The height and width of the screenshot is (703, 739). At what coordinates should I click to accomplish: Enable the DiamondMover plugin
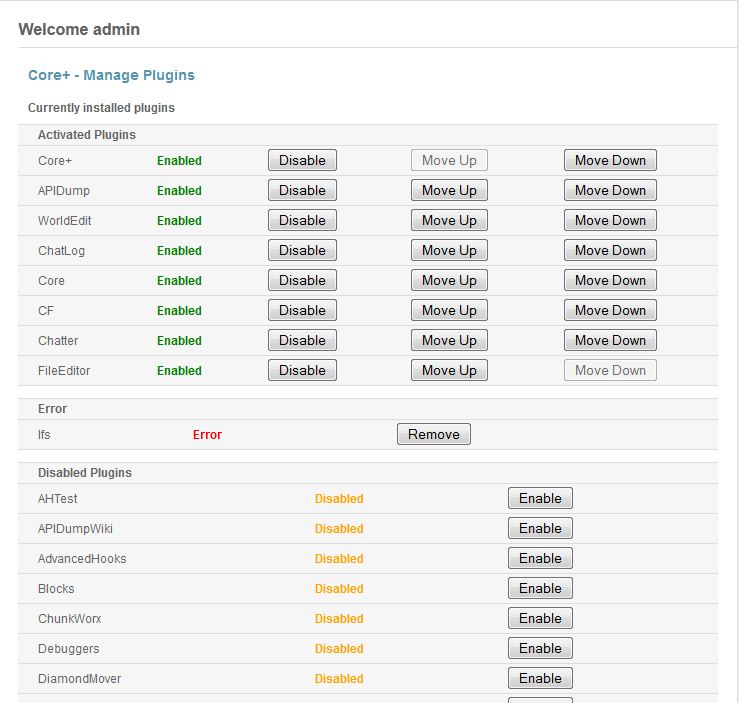[x=540, y=678]
